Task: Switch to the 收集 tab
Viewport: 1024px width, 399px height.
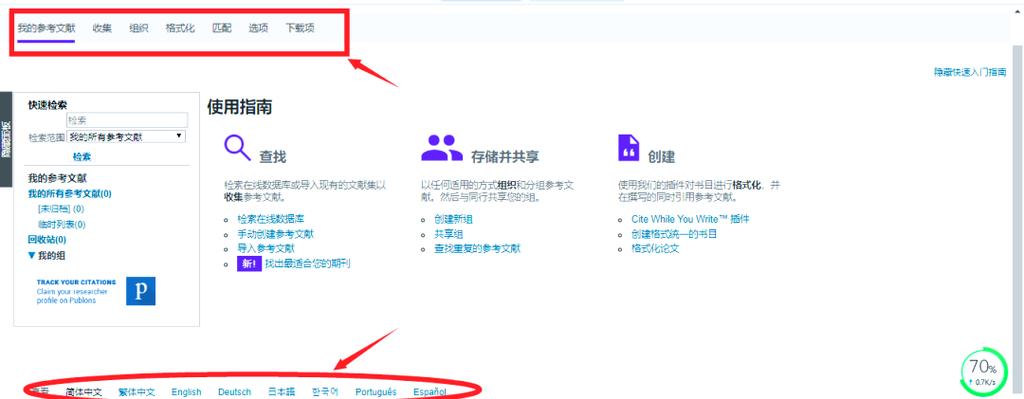Action: (102, 28)
